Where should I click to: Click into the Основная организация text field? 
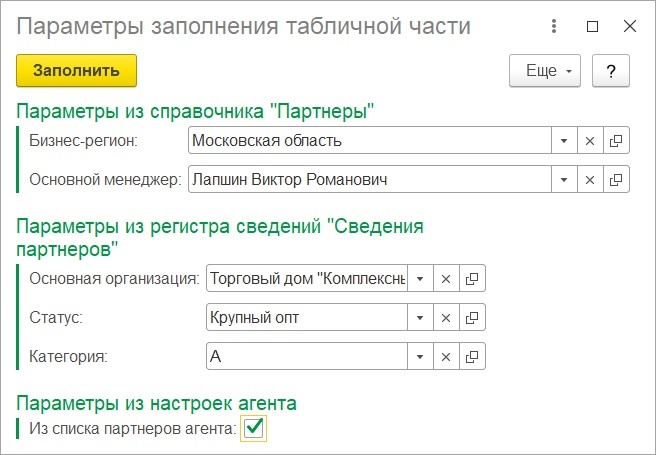[x=307, y=279]
